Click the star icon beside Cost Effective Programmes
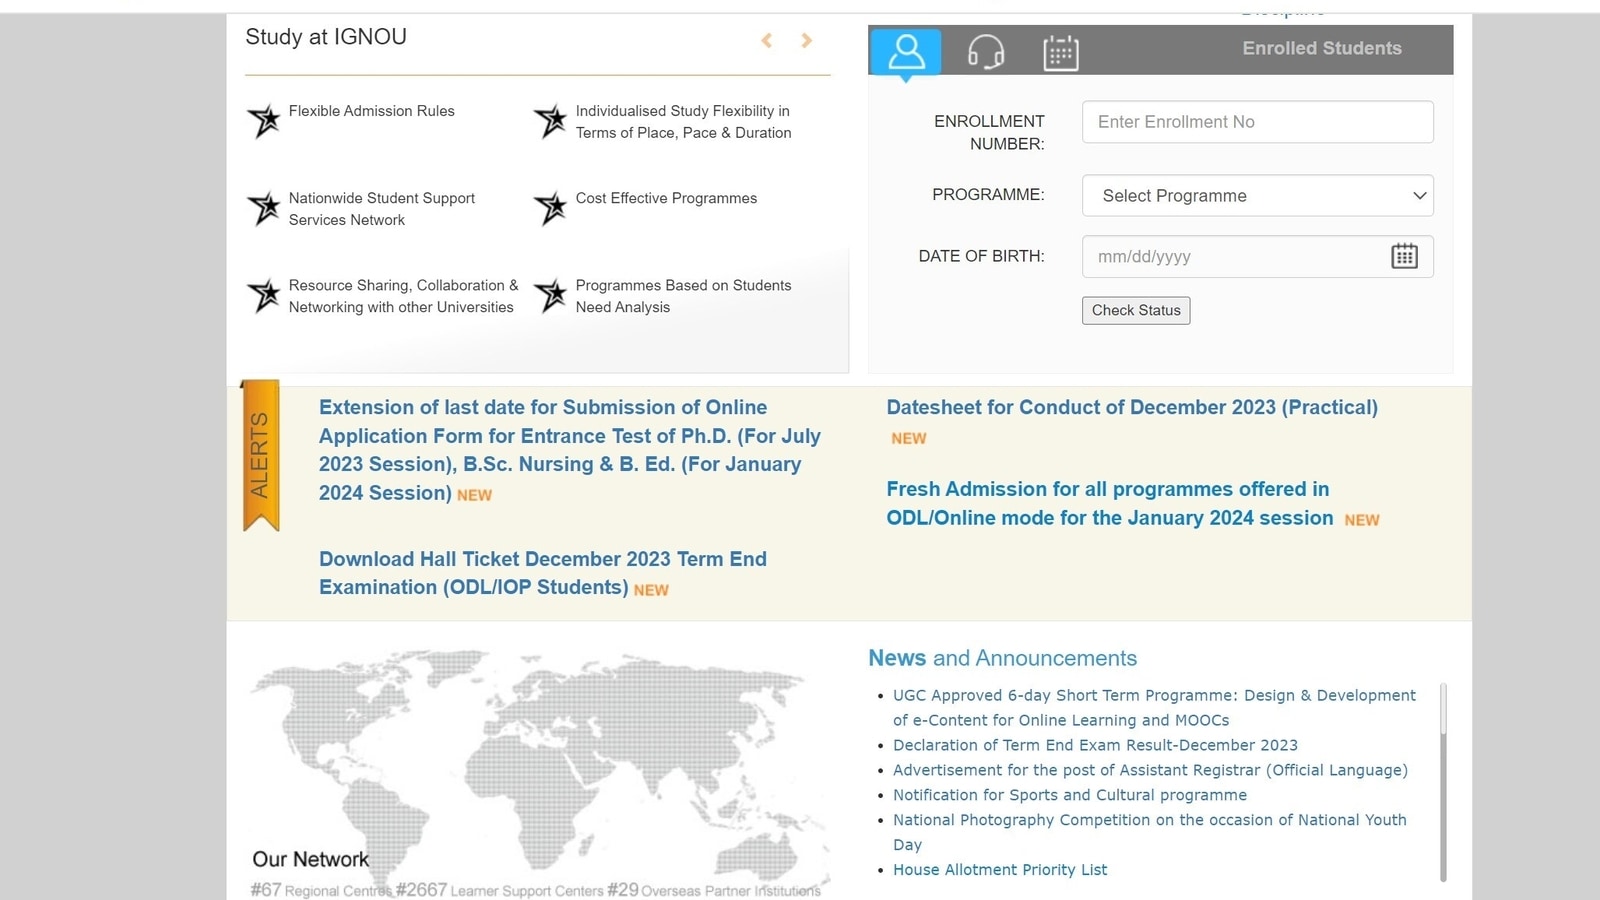This screenshot has height=900, width=1600. pyautogui.click(x=551, y=207)
